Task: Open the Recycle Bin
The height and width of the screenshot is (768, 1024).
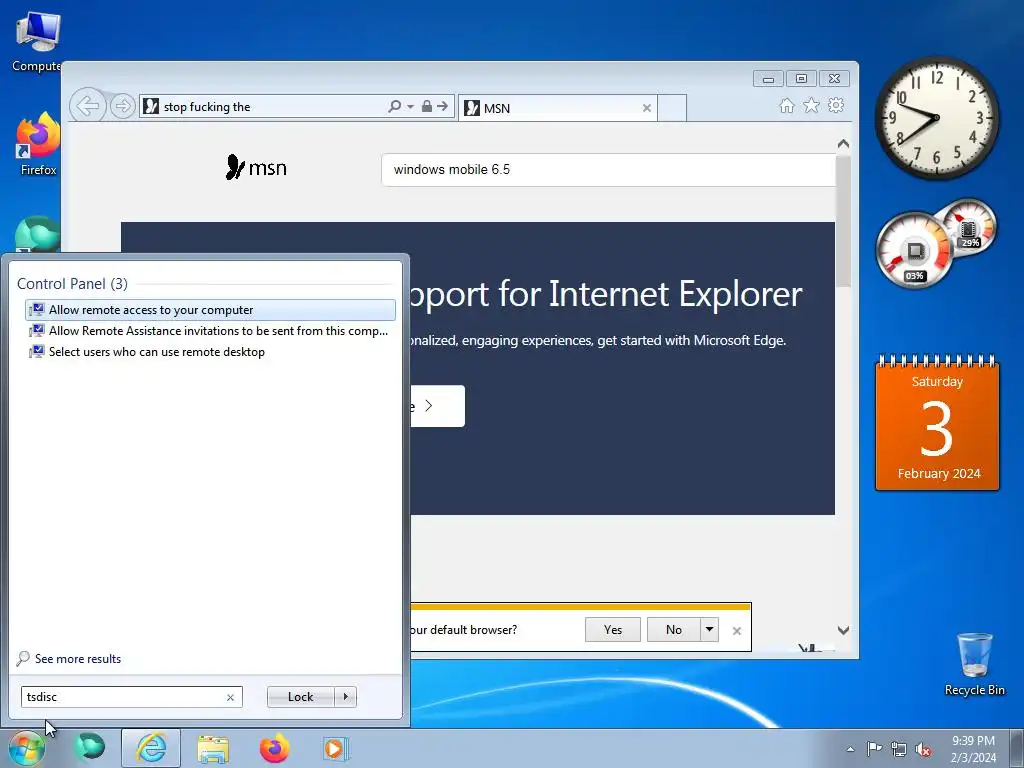Action: (x=974, y=664)
